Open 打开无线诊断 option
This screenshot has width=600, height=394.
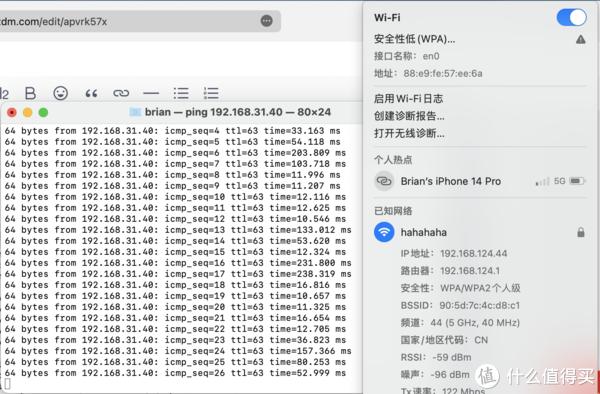[409, 134]
